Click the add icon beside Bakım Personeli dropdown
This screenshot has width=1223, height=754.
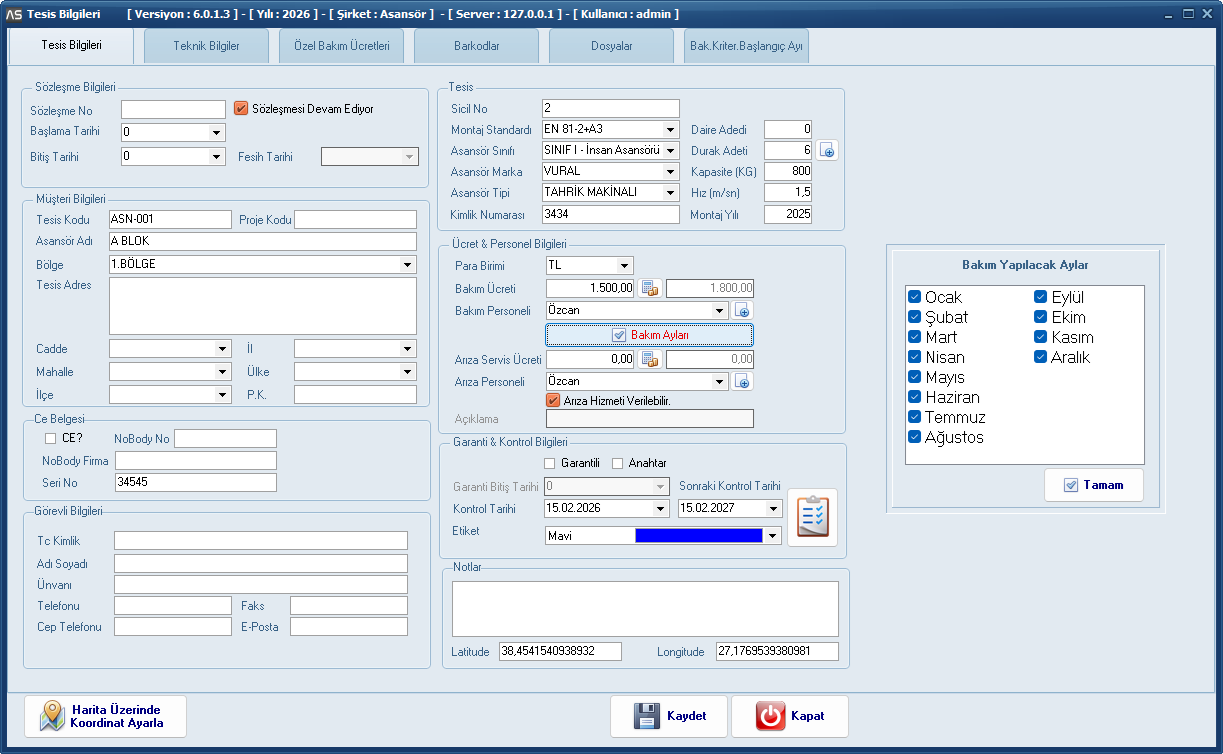coord(742,310)
